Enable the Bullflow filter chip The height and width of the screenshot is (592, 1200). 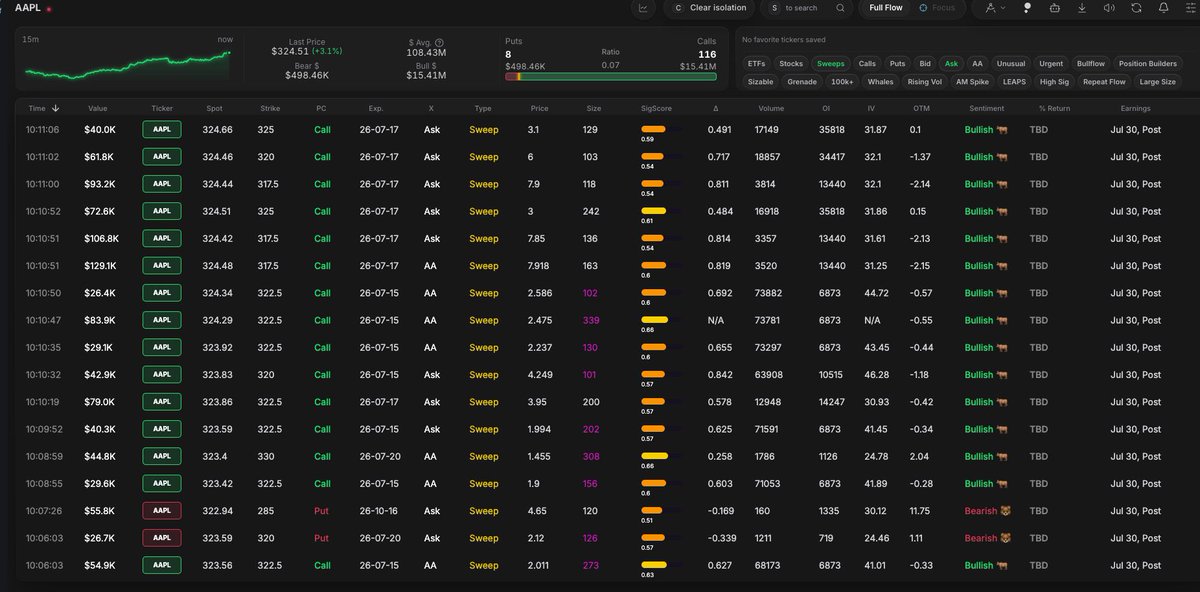point(1091,63)
